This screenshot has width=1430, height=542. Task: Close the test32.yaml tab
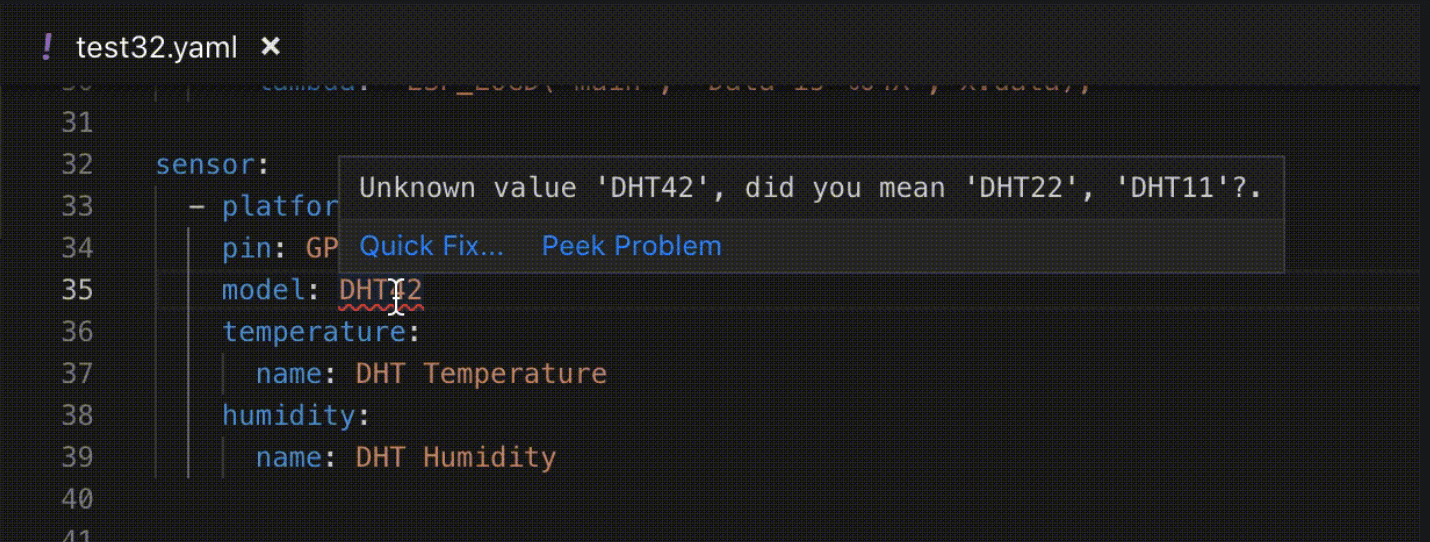click(270, 46)
